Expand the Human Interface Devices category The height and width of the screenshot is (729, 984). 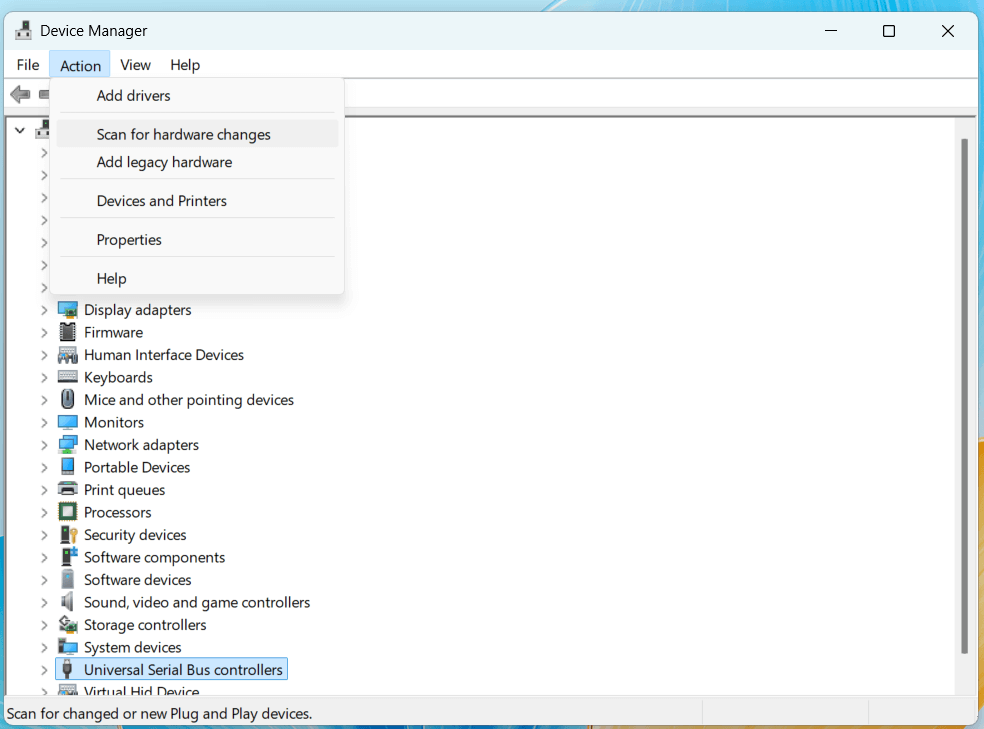(x=44, y=355)
